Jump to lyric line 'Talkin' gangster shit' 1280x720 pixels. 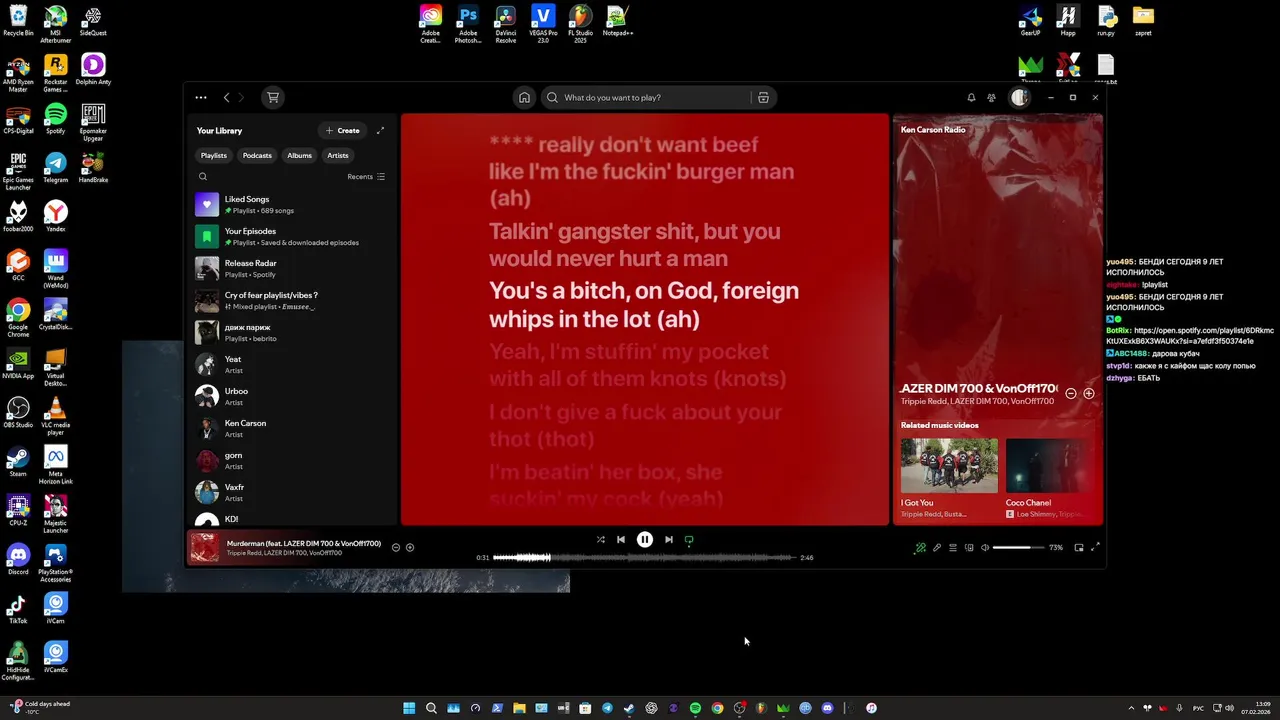click(634, 245)
